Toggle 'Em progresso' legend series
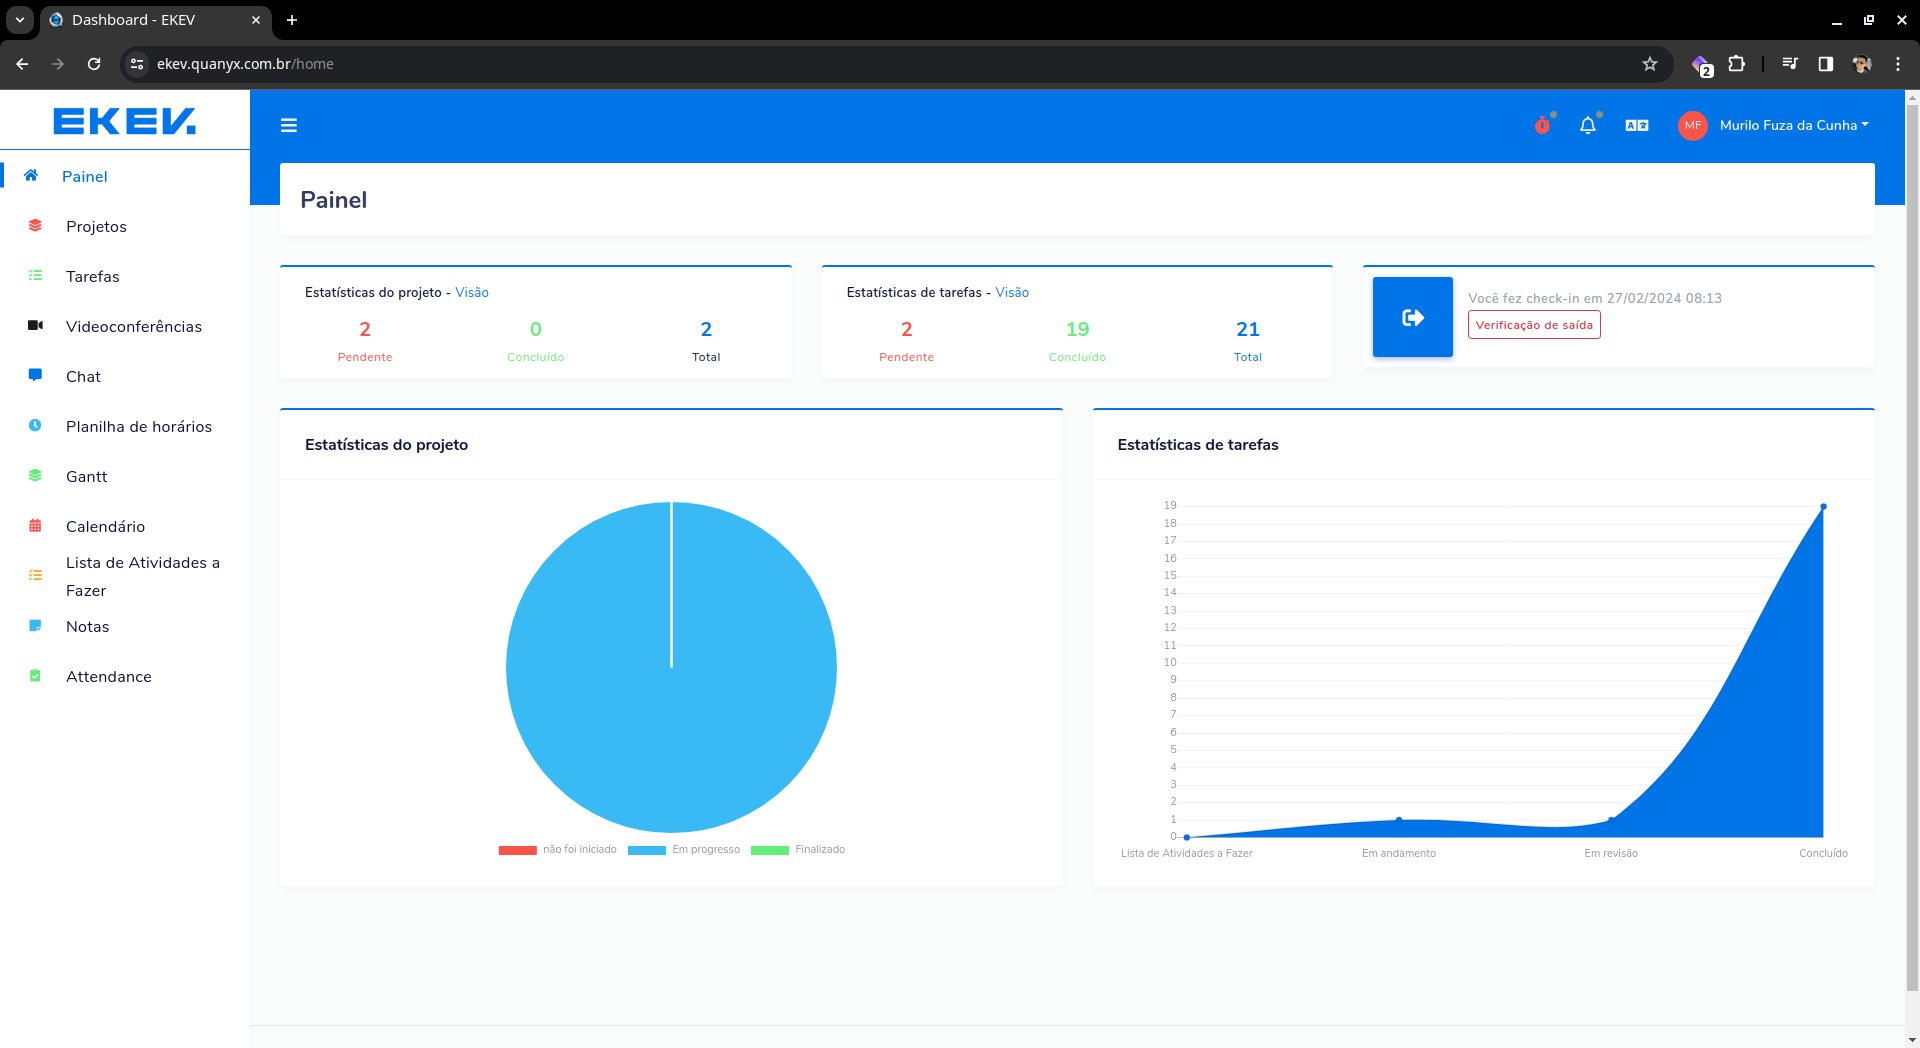Viewport: 1920px width, 1048px height. pos(684,850)
